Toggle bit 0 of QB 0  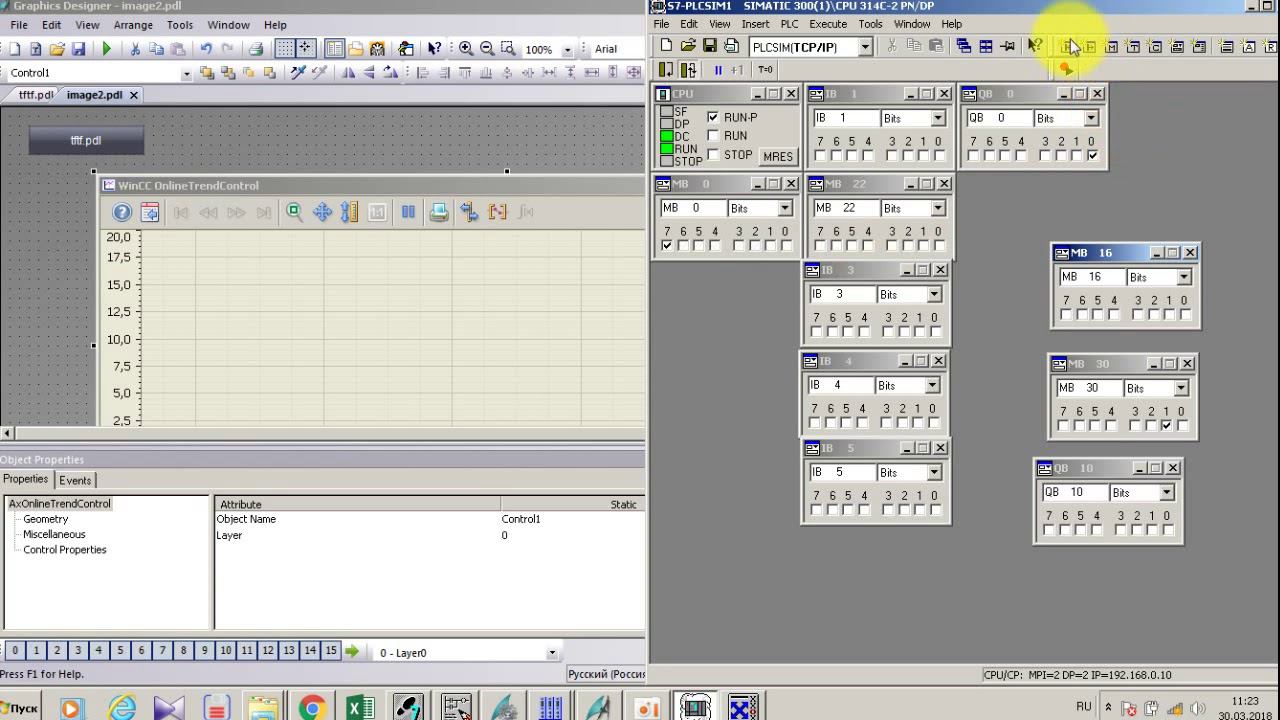tap(1092, 156)
